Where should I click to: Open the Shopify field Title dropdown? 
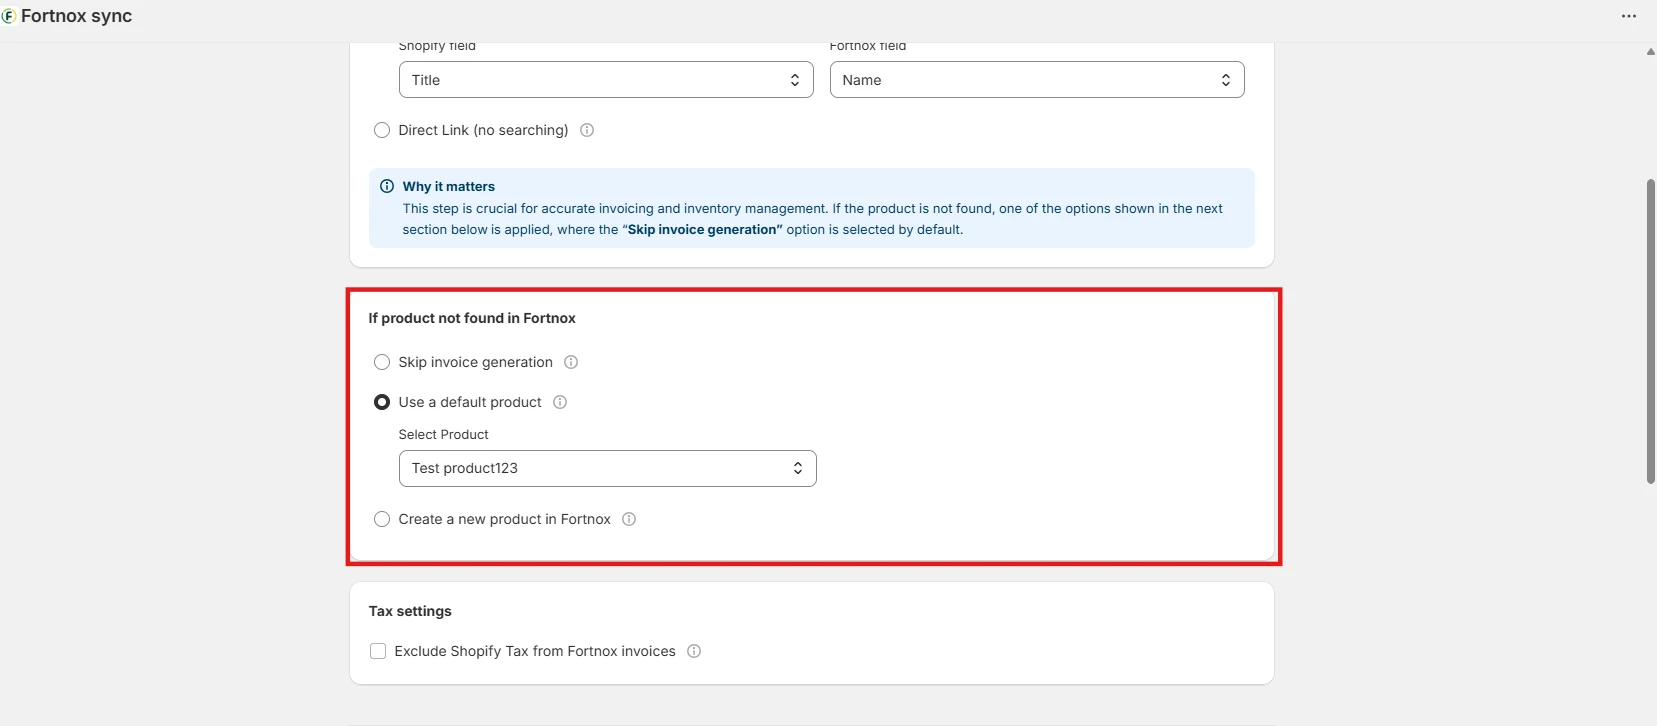tap(606, 80)
